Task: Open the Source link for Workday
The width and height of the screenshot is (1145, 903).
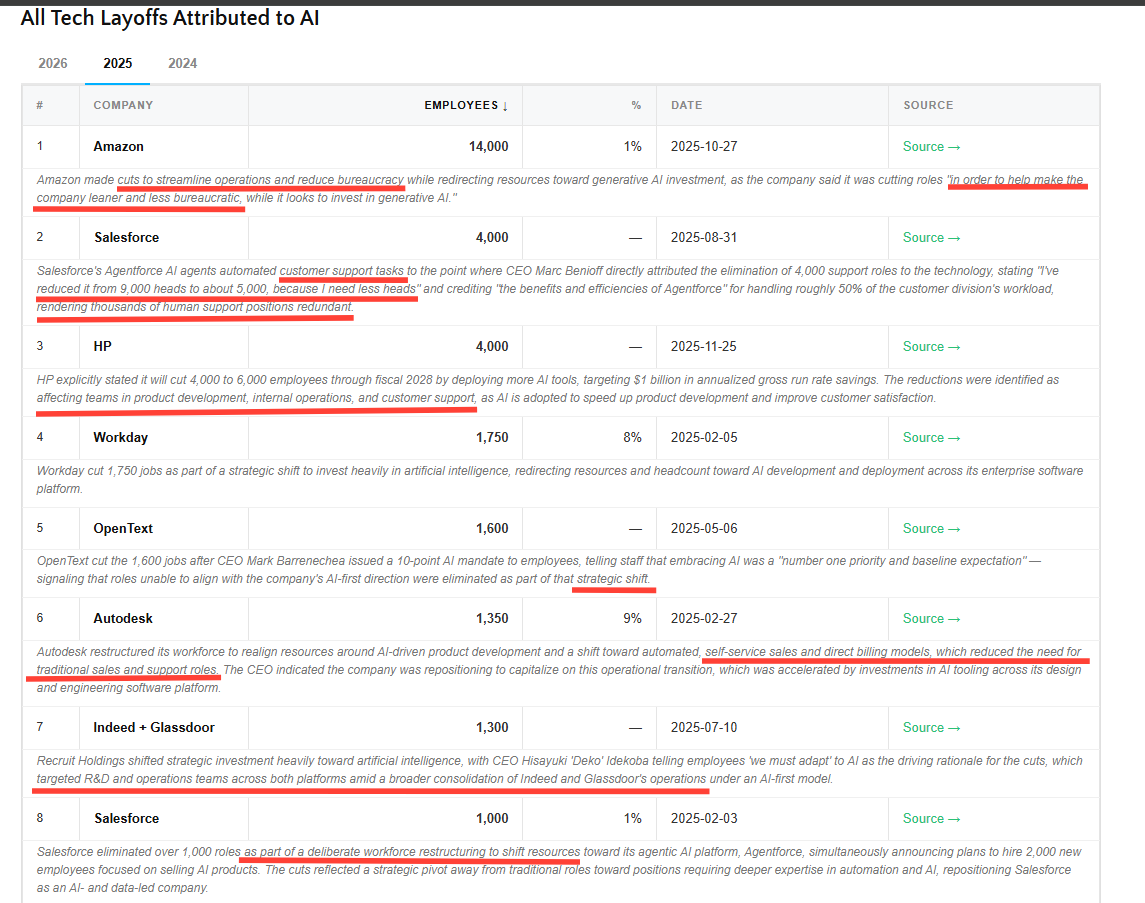Action: [x=931, y=438]
